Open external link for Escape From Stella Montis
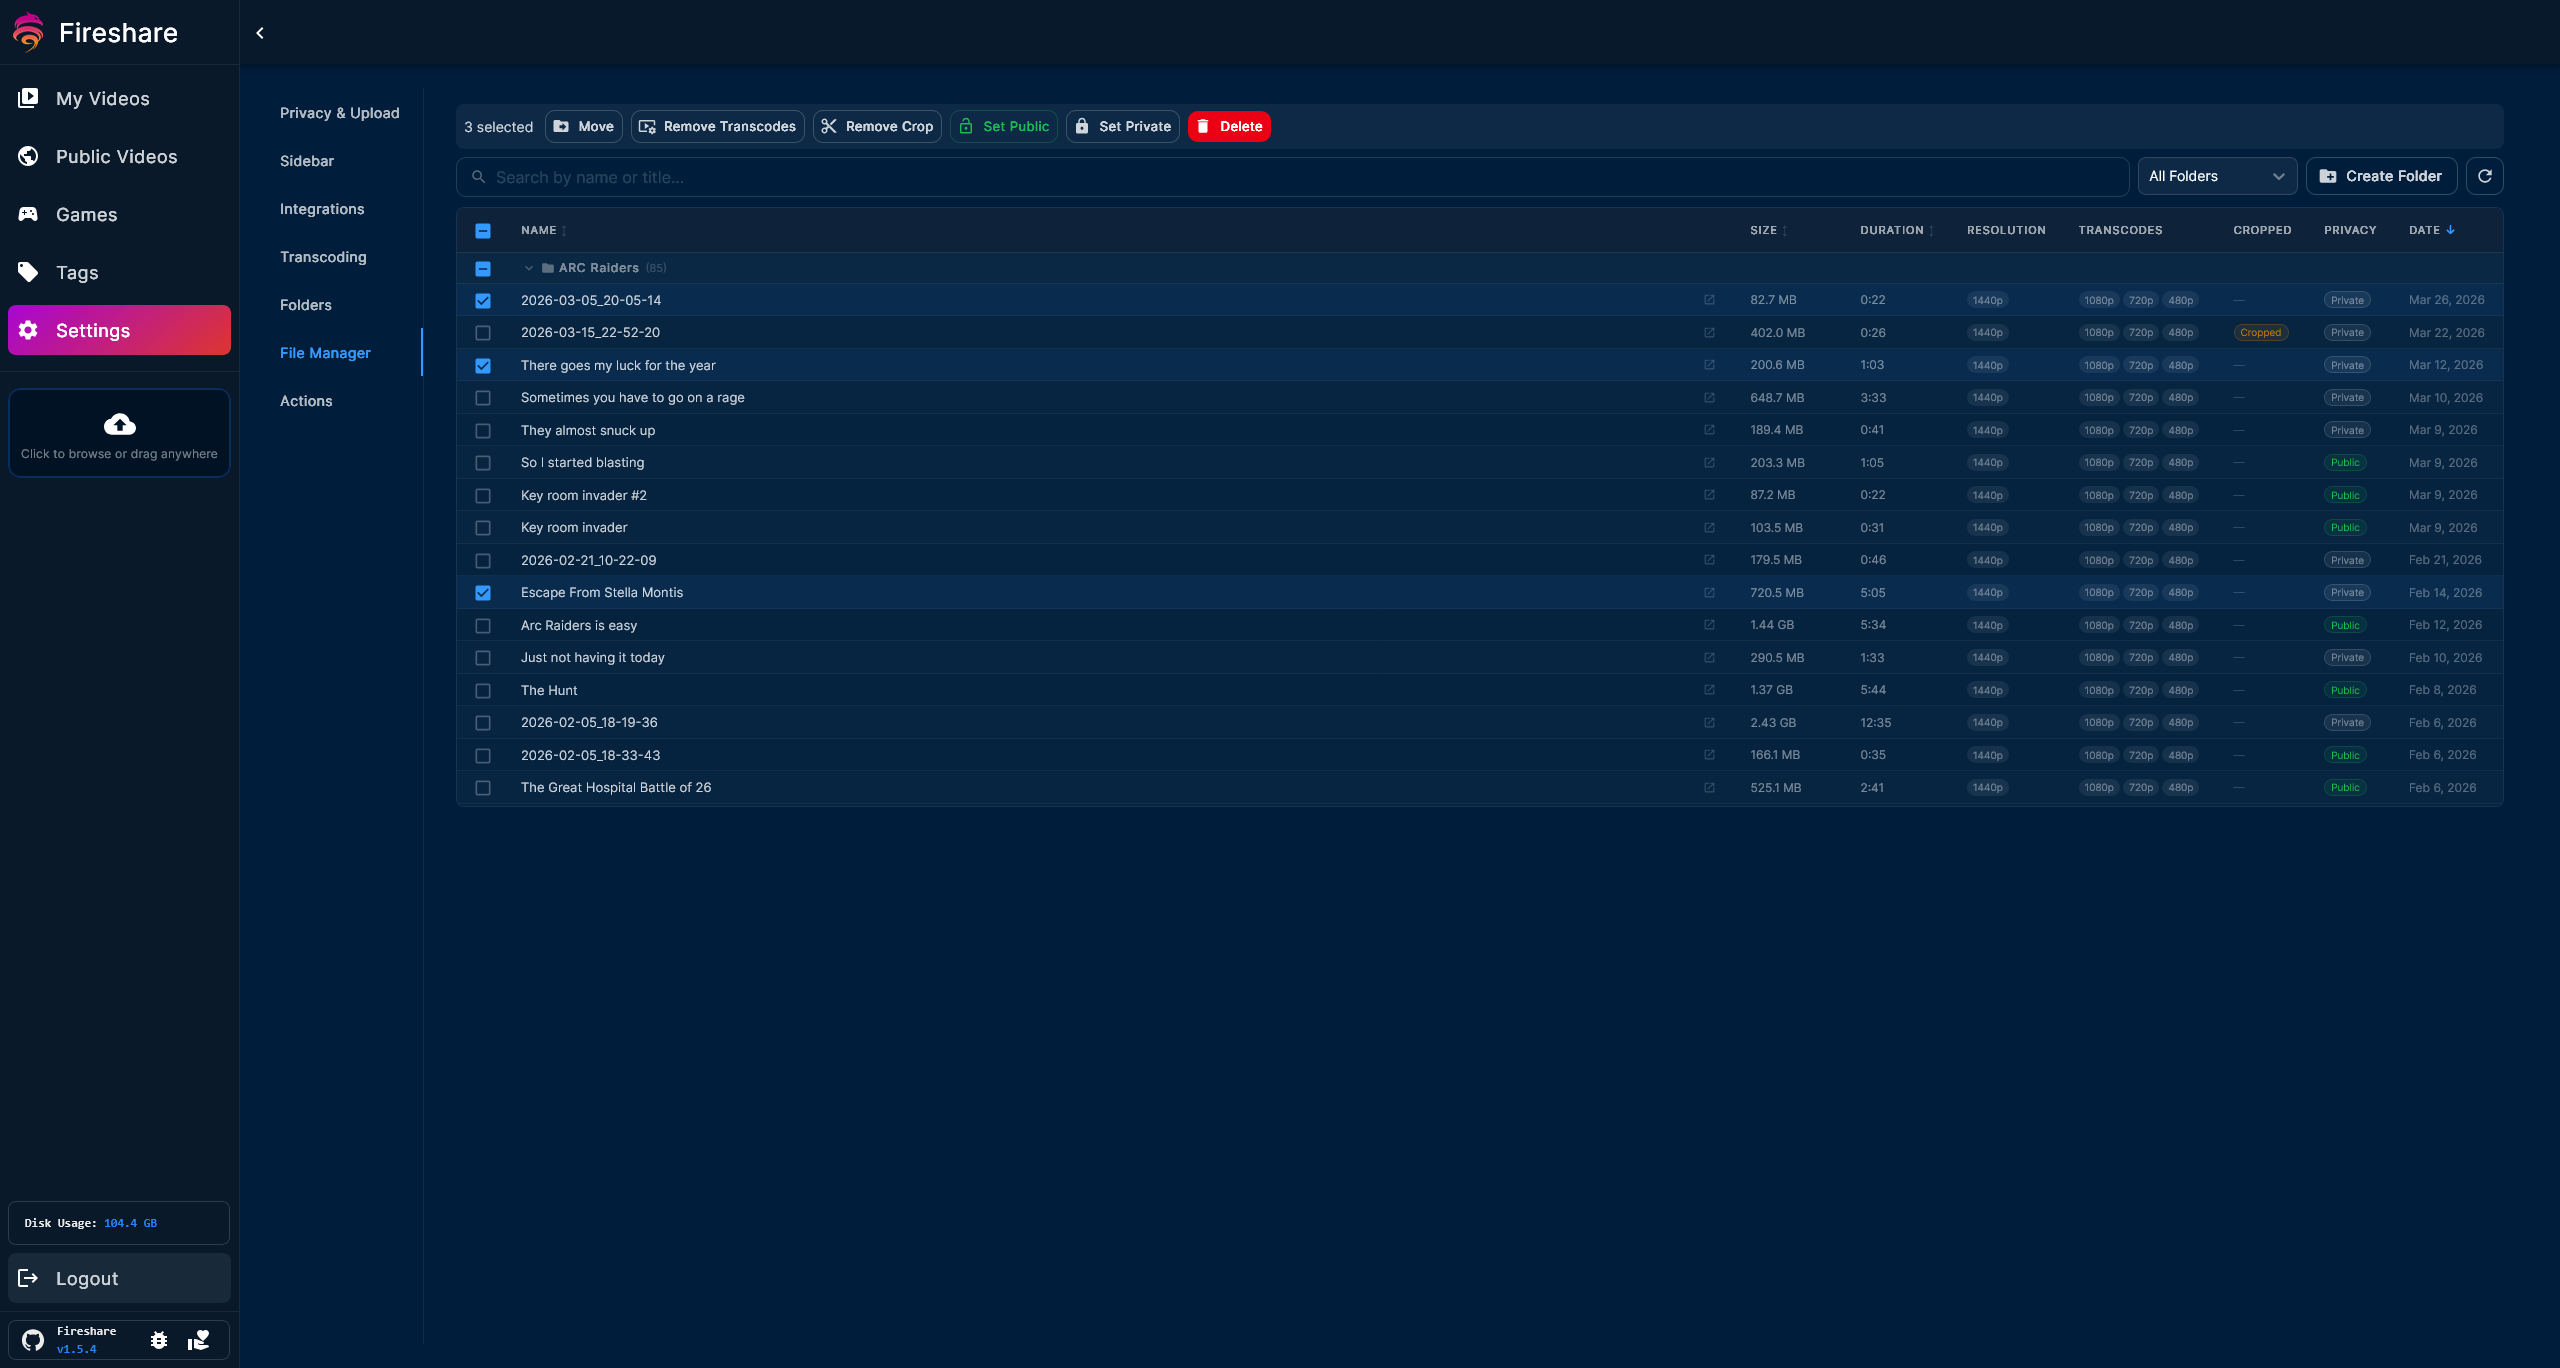This screenshot has height=1368, width=2560. [x=1710, y=592]
